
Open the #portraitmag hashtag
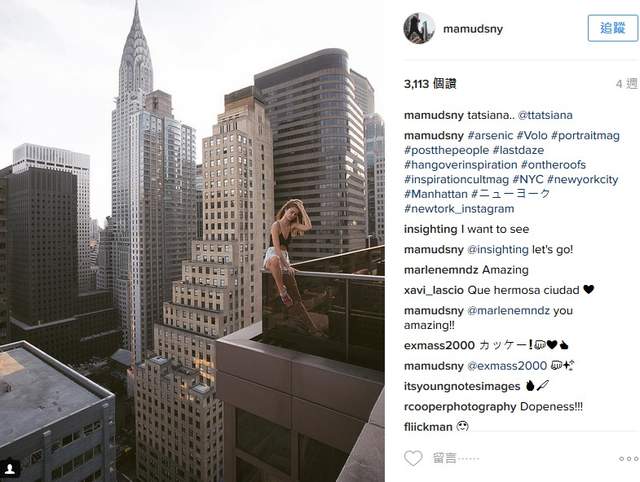pyautogui.click(x=585, y=135)
